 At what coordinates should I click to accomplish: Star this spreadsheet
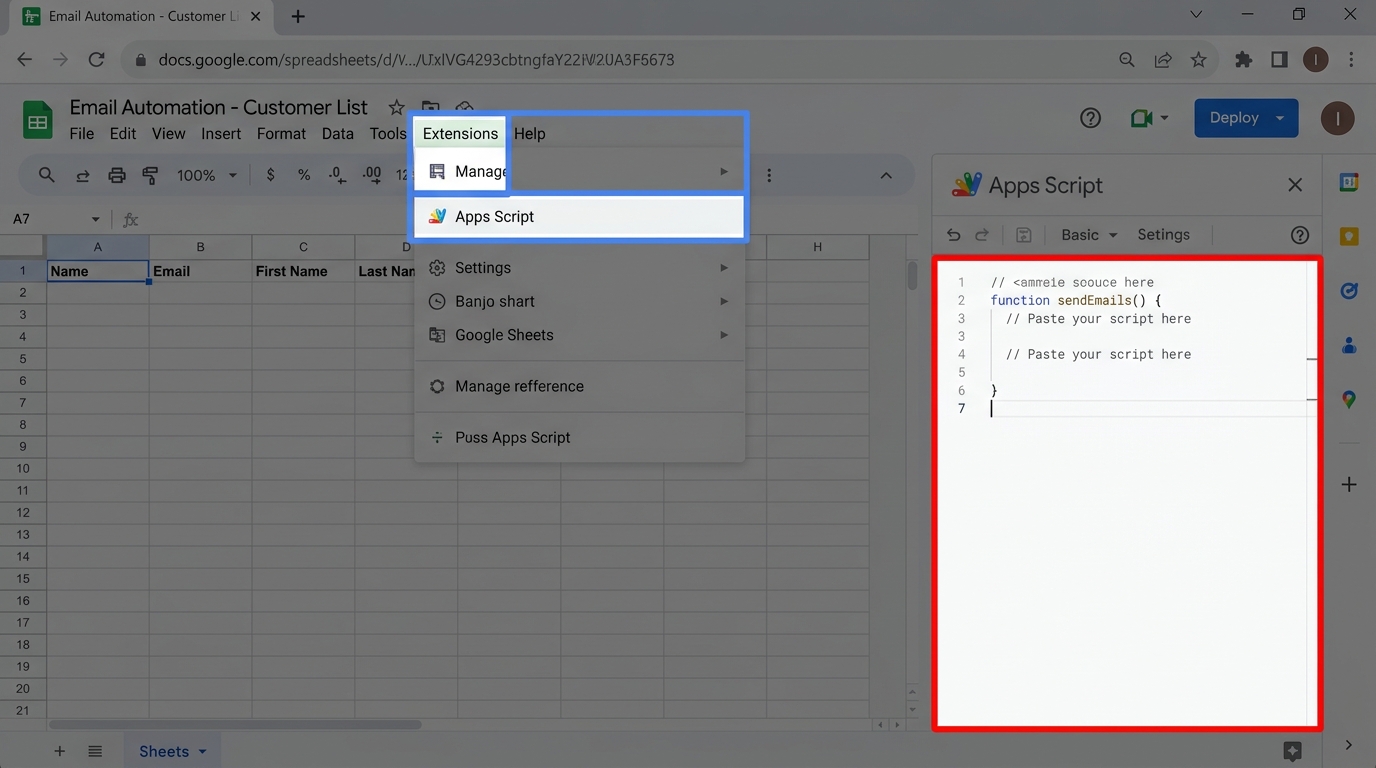[x=396, y=108]
